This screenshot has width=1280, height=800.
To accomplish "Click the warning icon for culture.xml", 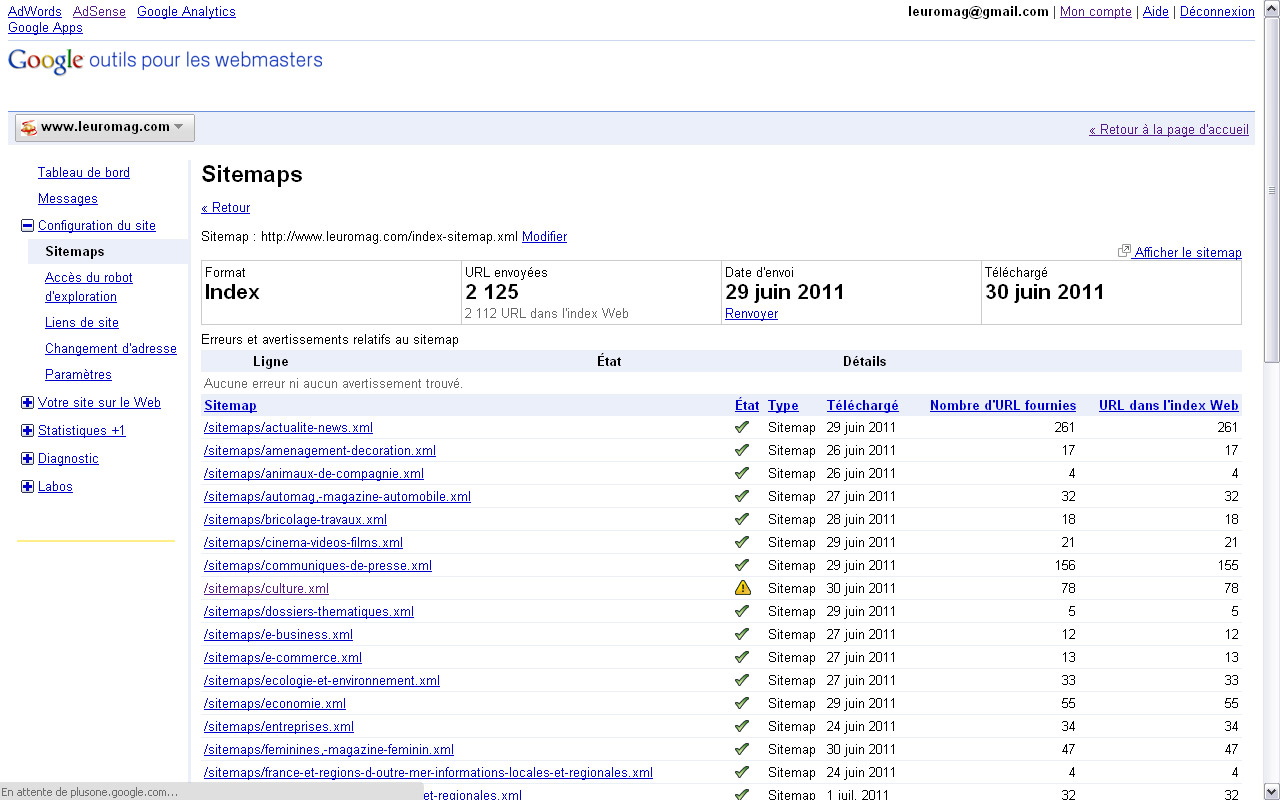I will (x=742, y=588).
